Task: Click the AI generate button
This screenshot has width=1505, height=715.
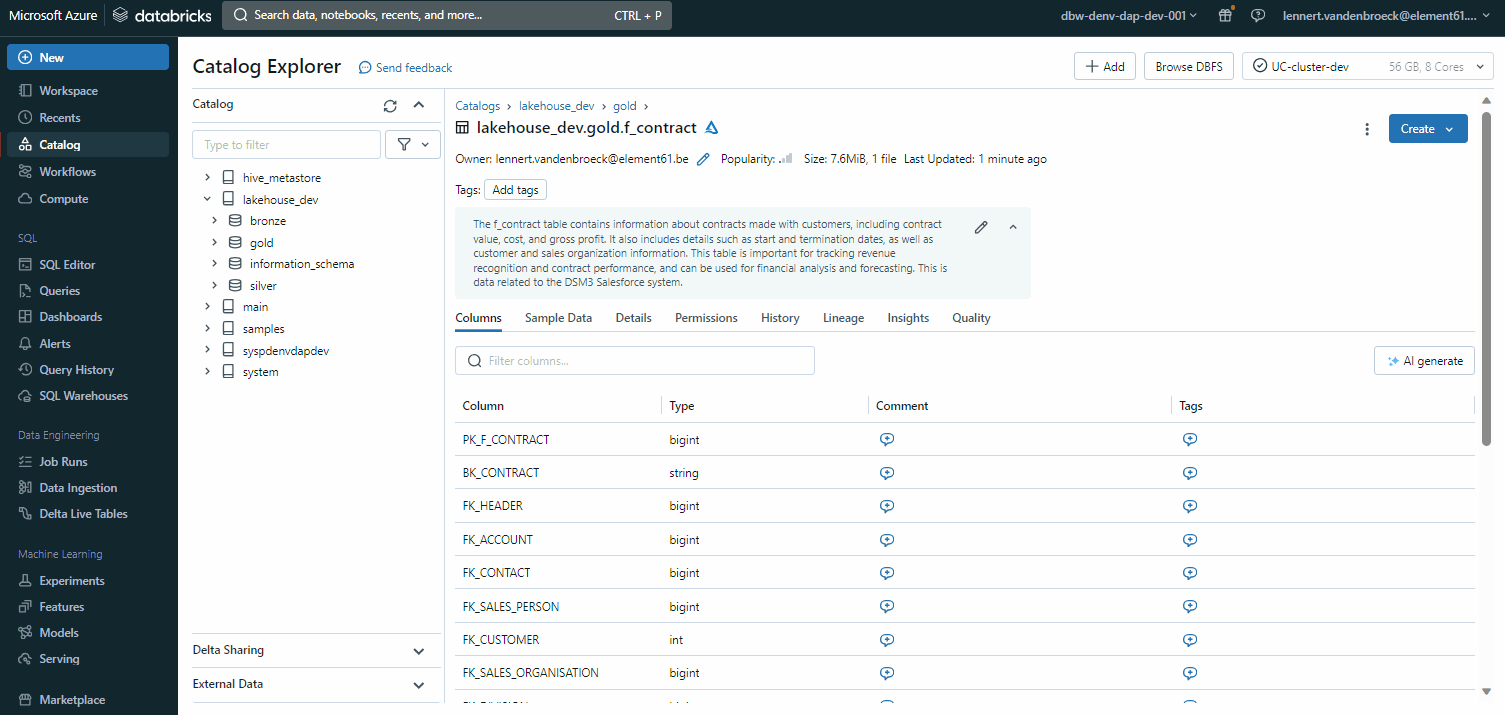Action: (1424, 361)
